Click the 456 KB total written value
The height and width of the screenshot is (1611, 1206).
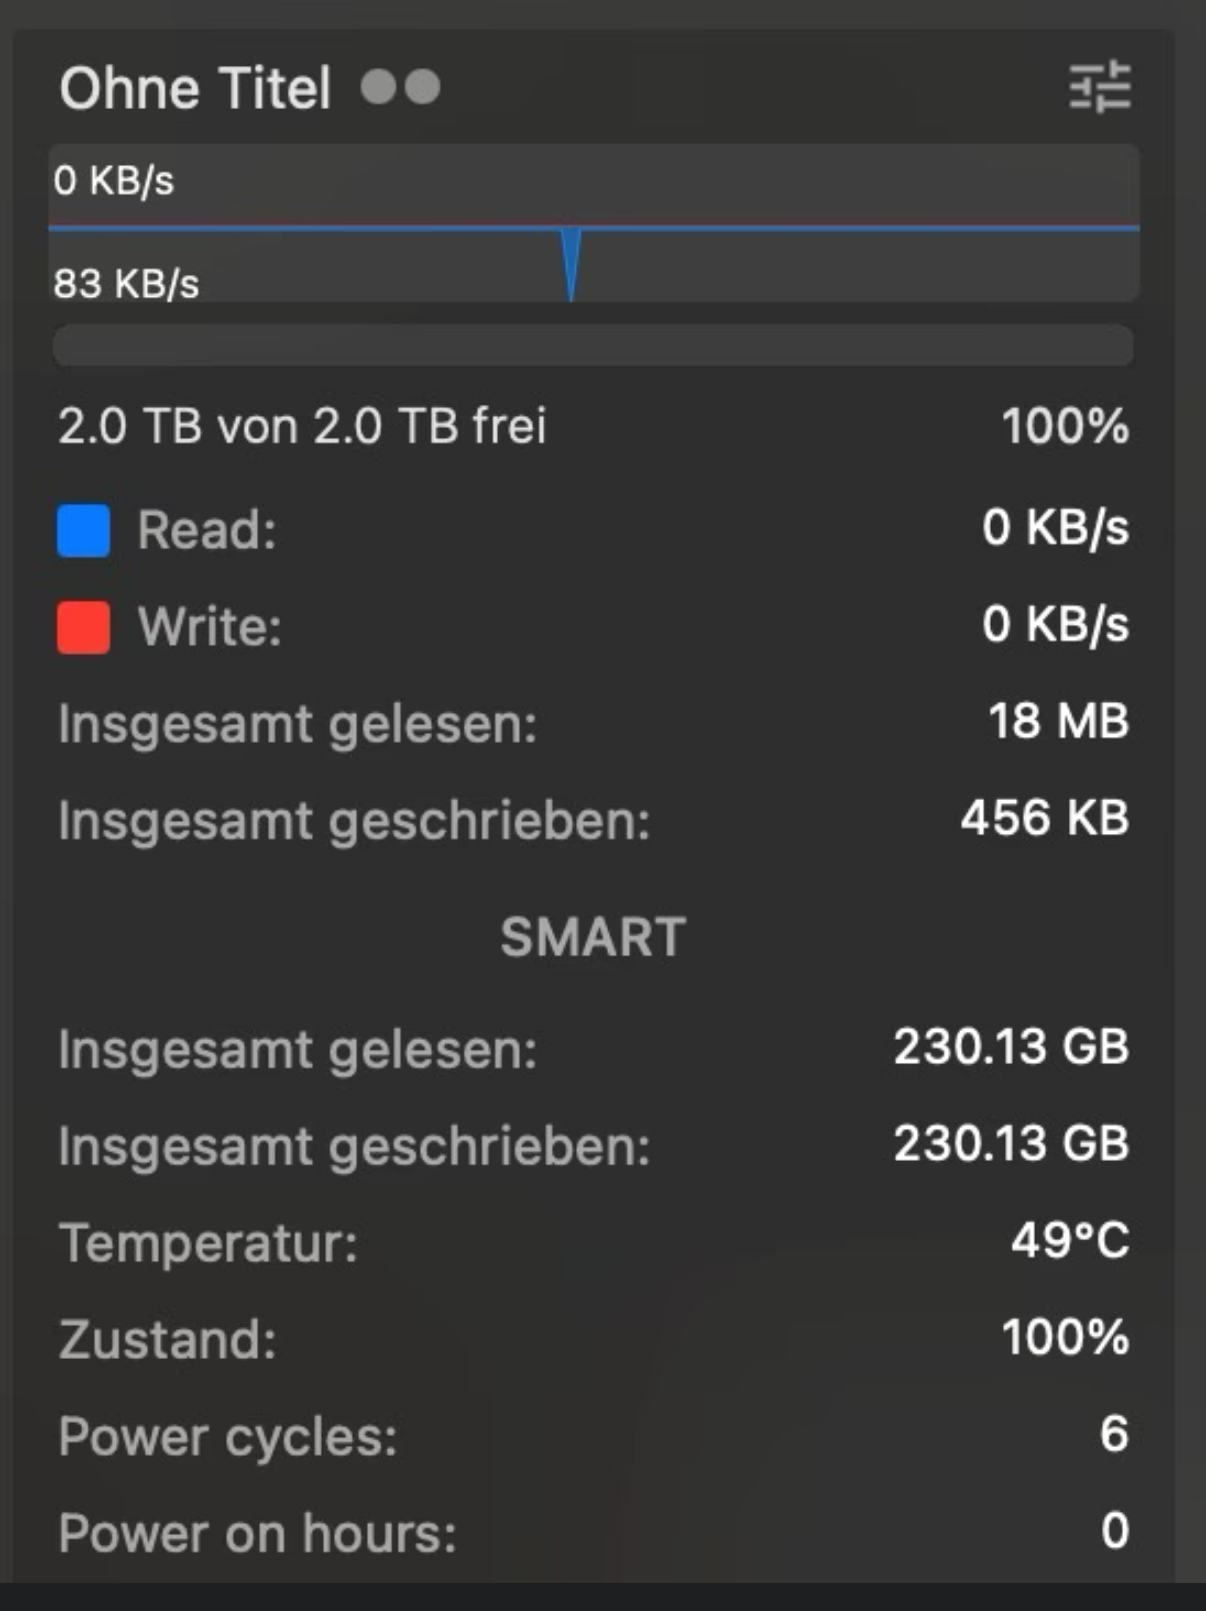pos(1044,818)
